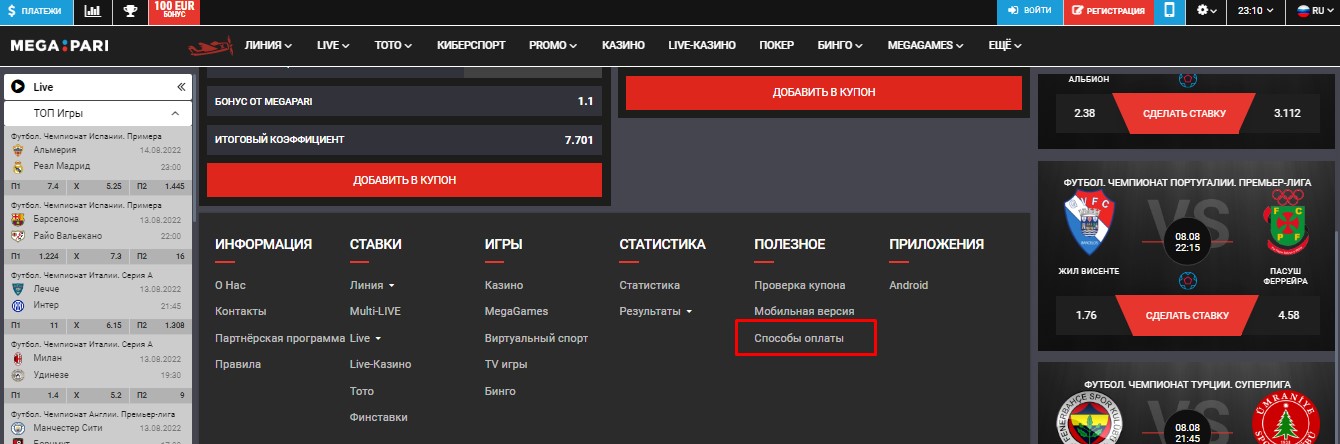The image size is (1340, 444).
Task: Expand the PROMO menu
Action: click(x=553, y=46)
